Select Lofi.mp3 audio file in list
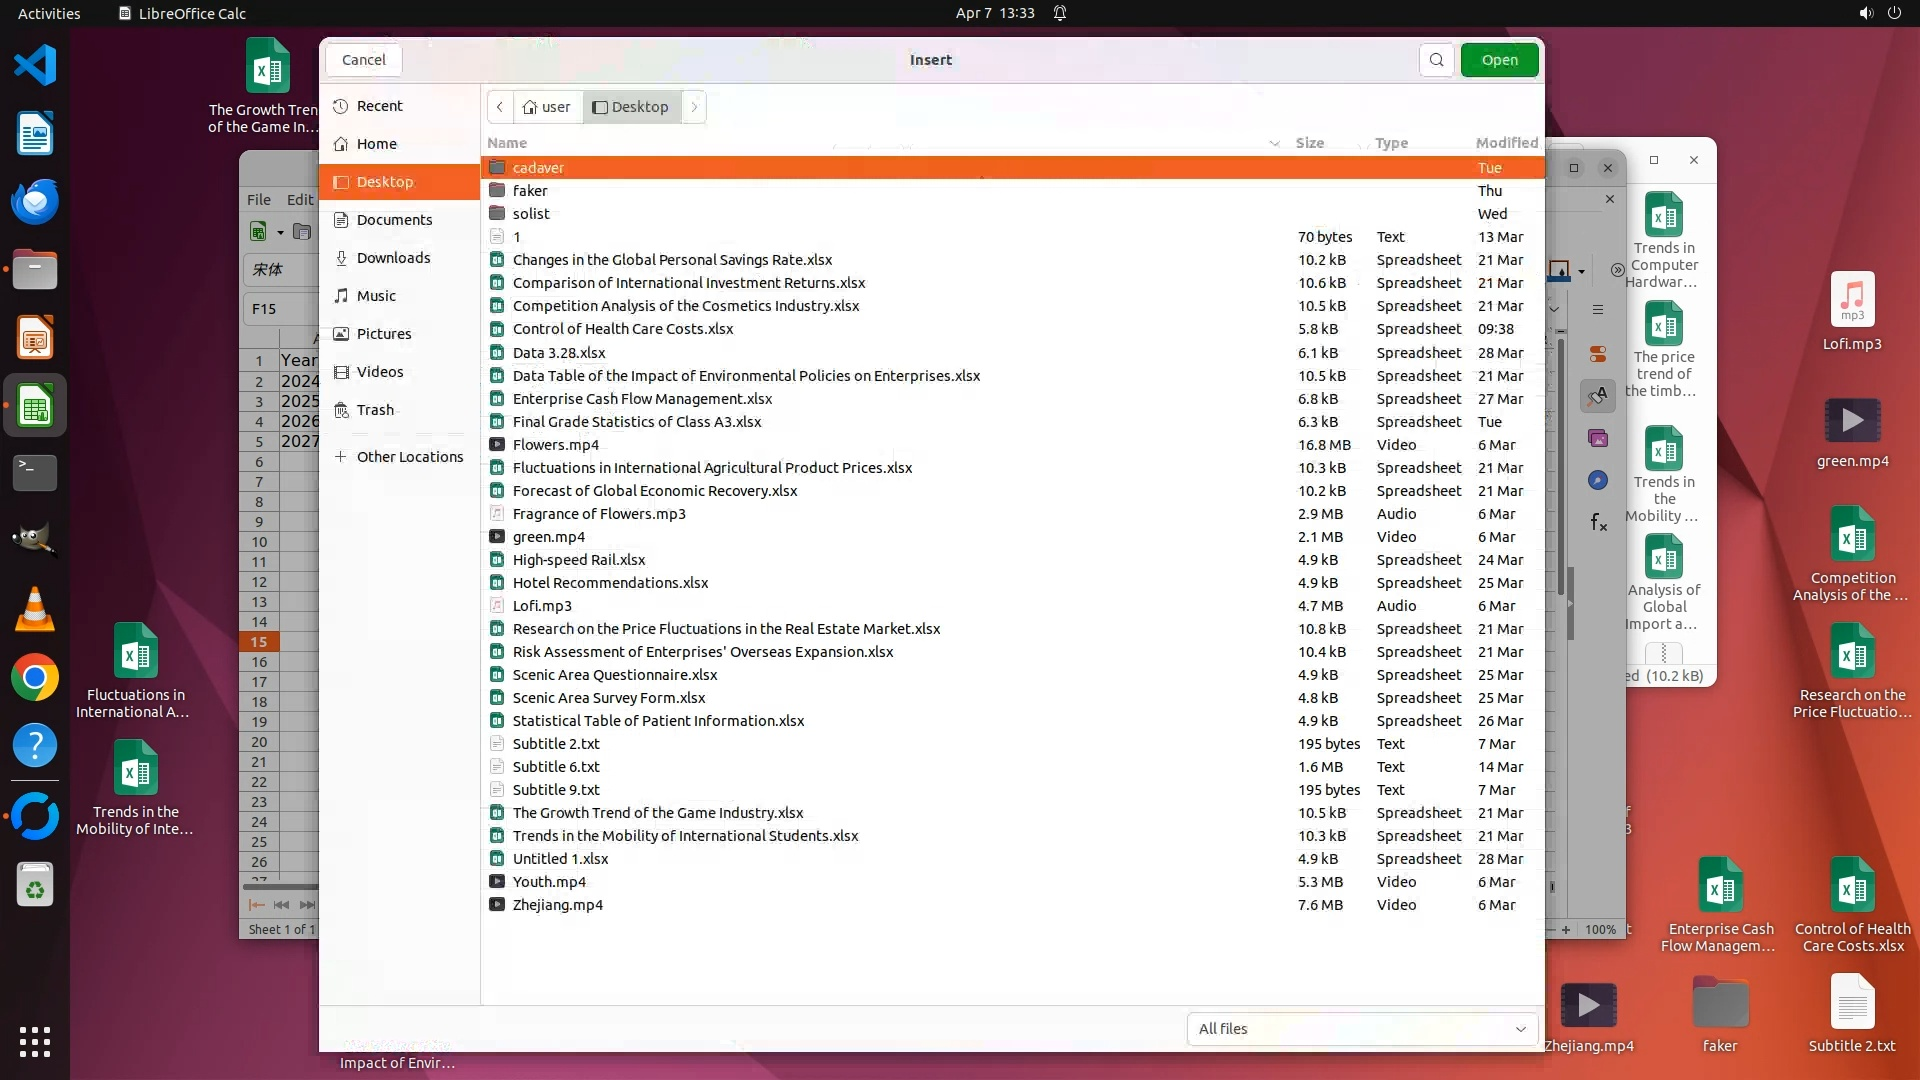This screenshot has width=1920, height=1080. click(x=542, y=606)
